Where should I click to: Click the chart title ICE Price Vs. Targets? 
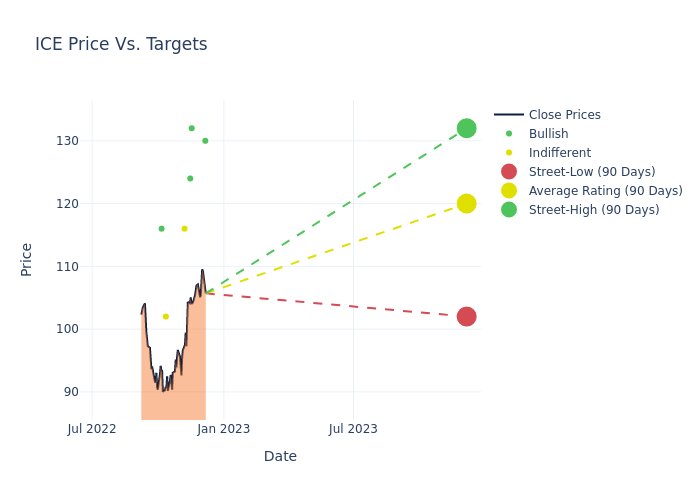pyautogui.click(x=121, y=44)
